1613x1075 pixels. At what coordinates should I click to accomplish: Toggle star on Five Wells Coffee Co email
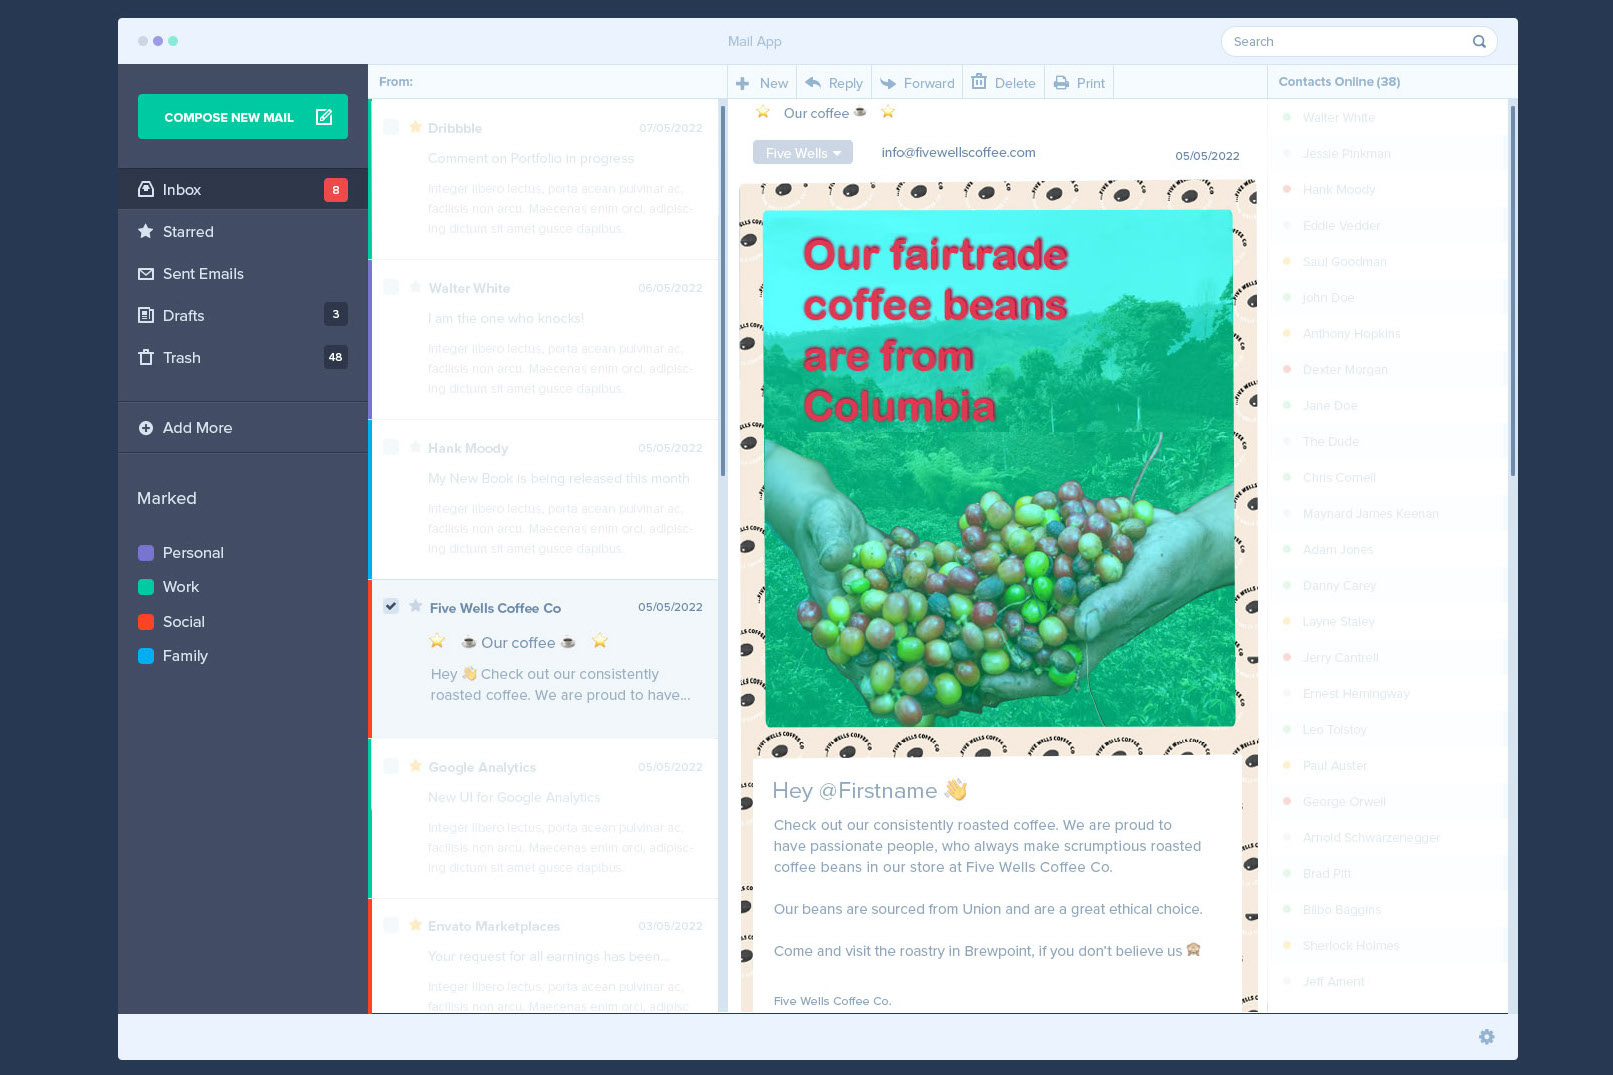(x=415, y=606)
